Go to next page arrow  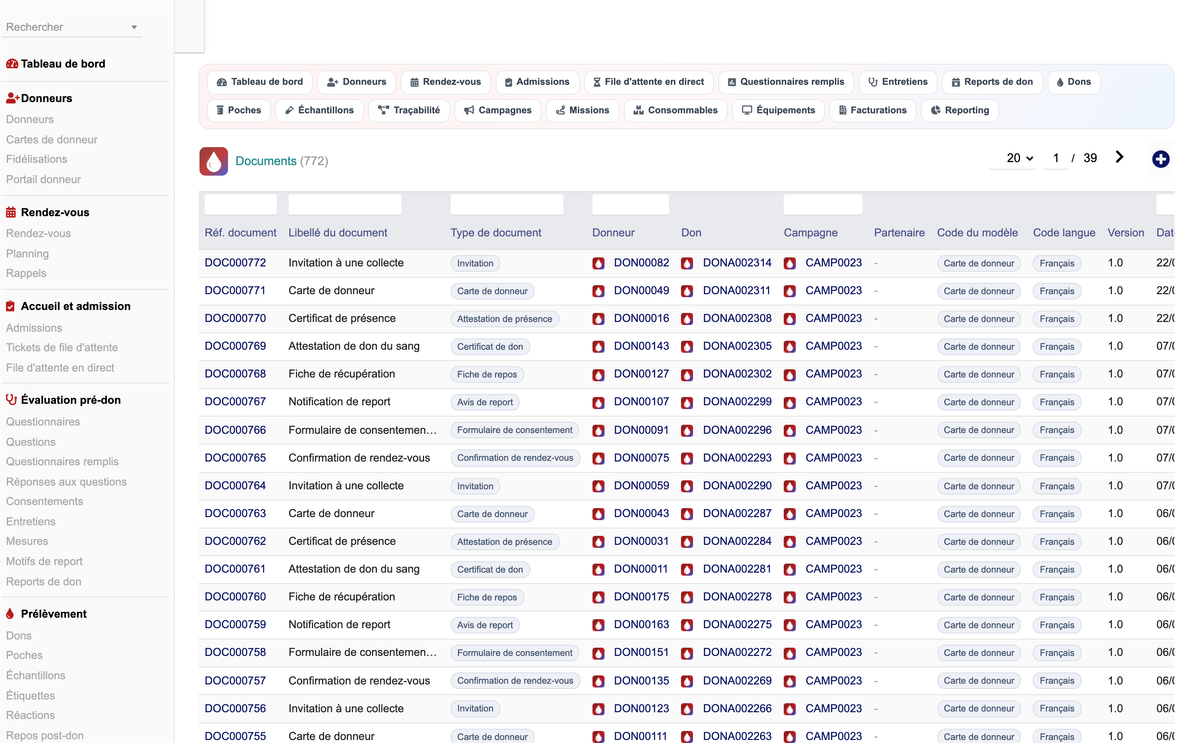pyautogui.click(x=1119, y=157)
